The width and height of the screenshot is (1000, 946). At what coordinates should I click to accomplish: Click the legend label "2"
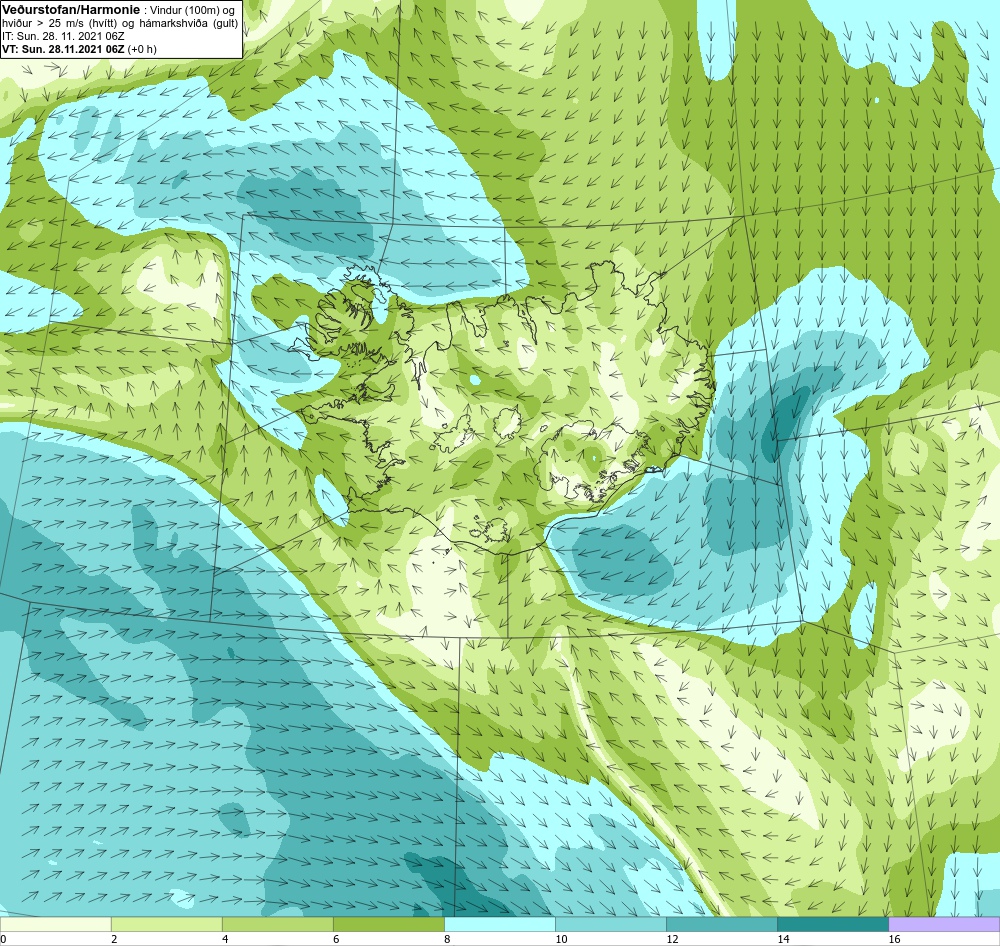tap(114, 939)
